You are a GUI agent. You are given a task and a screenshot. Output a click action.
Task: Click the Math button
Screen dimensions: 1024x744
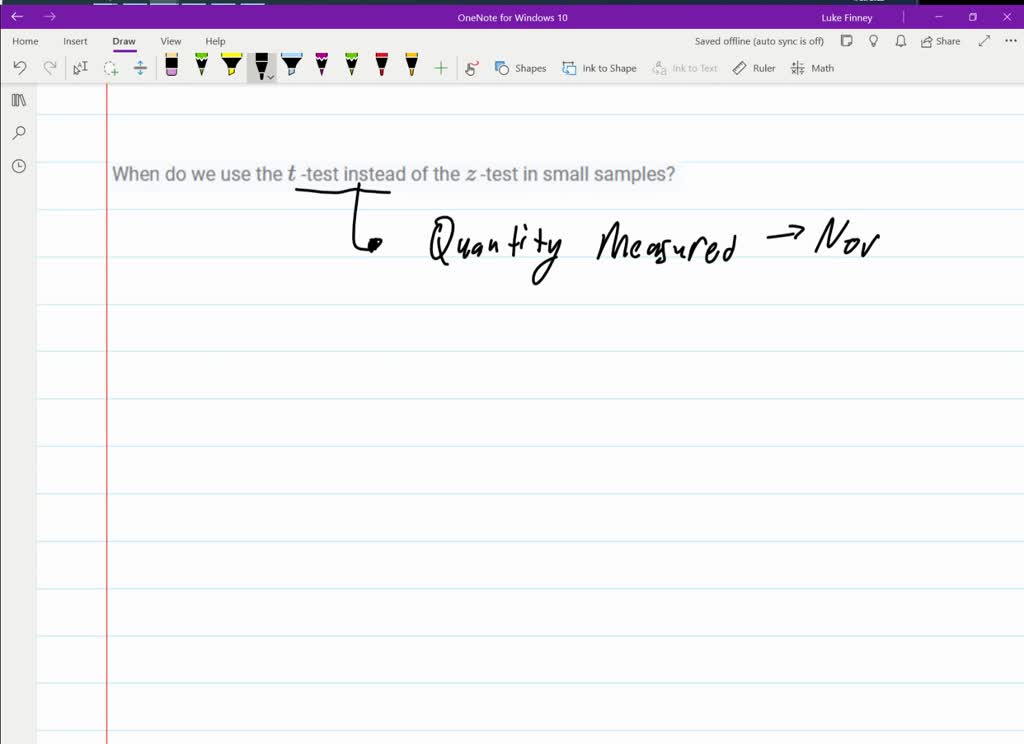pos(812,68)
